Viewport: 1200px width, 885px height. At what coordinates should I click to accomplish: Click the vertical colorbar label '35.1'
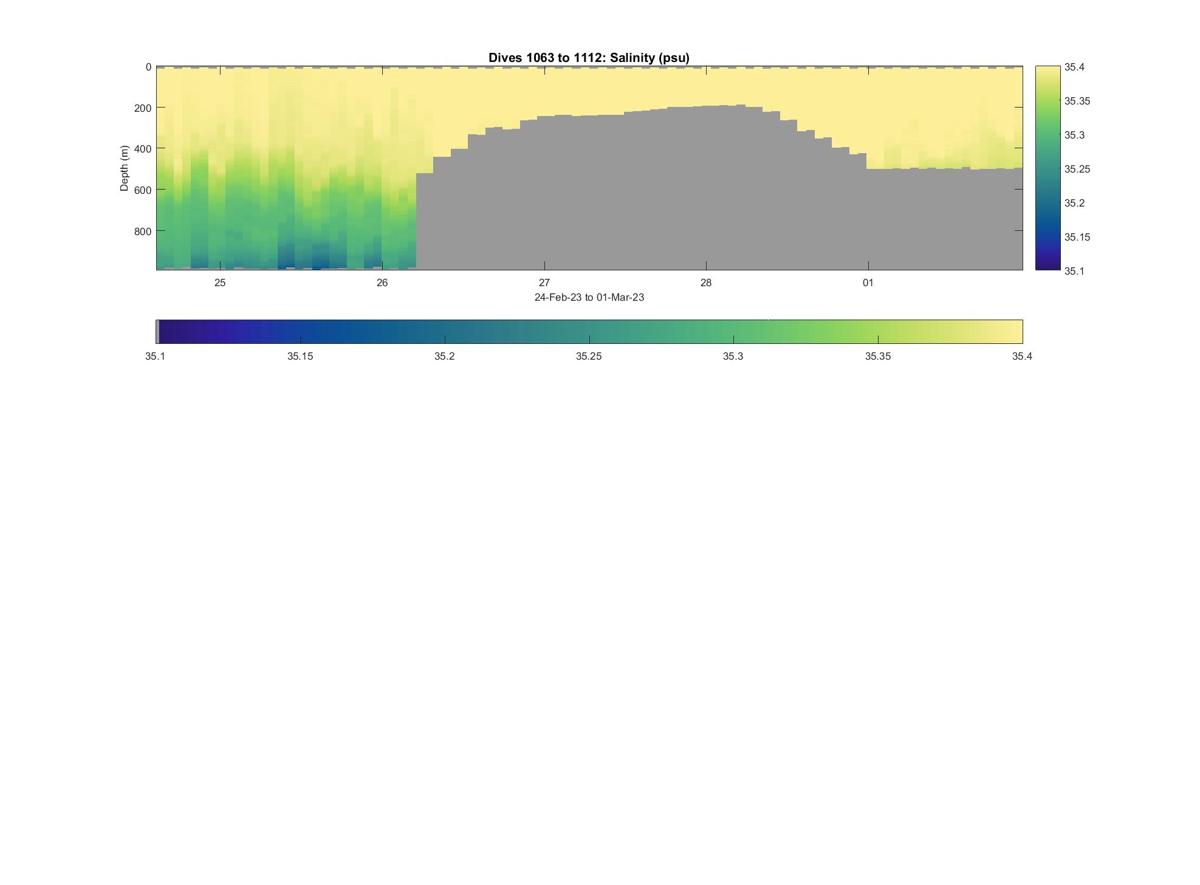(x=1074, y=270)
